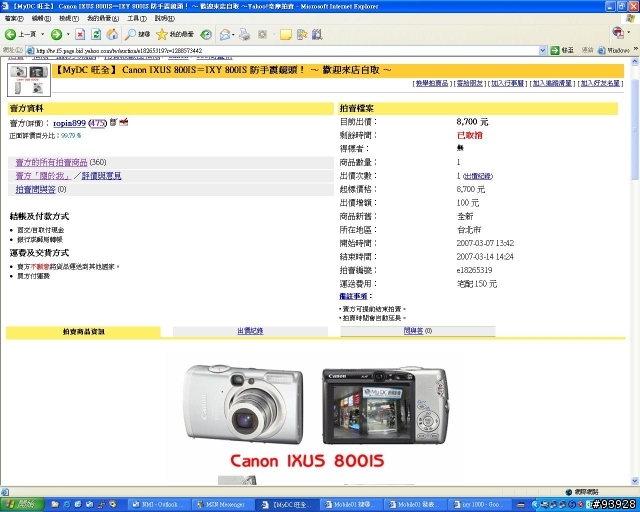Switch to NMI - Outlook taskbar window
Image resolution: width=640 pixels, height=512 pixels.
coord(157,505)
